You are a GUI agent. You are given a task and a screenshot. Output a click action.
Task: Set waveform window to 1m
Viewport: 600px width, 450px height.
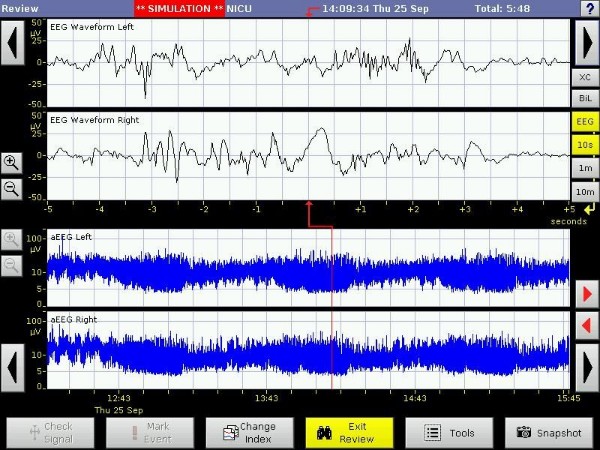[x=585, y=168]
